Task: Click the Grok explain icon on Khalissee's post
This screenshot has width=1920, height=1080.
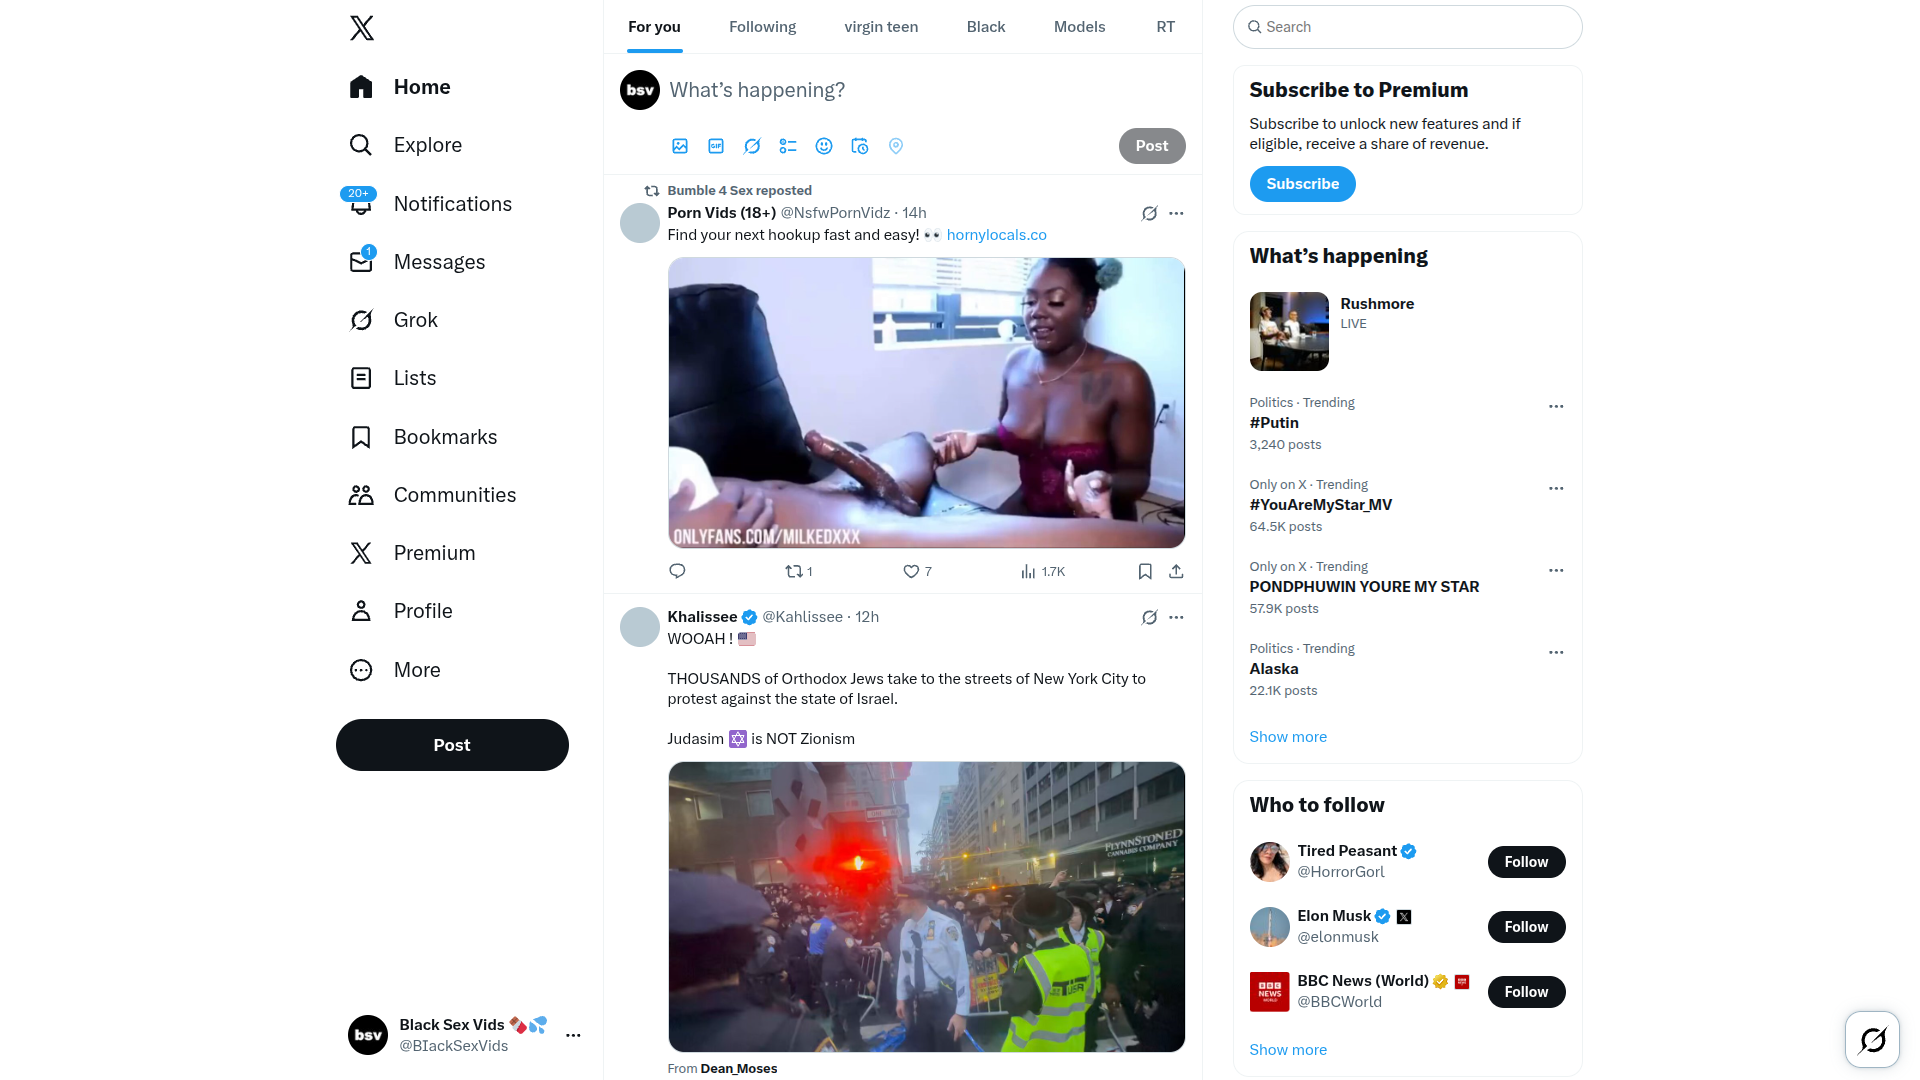Action: [x=1150, y=617]
